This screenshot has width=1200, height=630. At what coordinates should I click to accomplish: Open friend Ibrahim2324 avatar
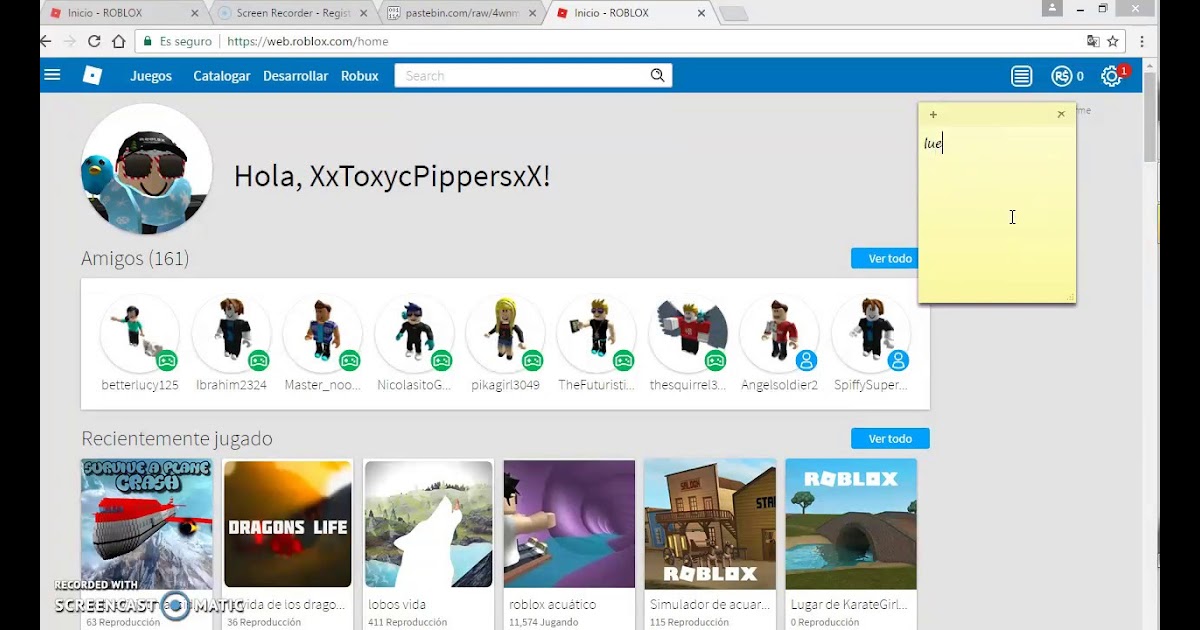pos(231,334)
